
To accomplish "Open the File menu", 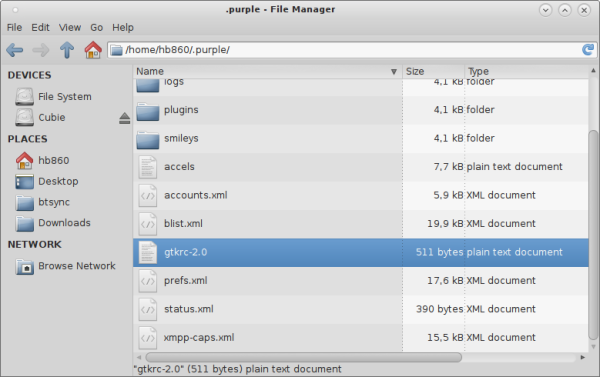I will point(14,28).
